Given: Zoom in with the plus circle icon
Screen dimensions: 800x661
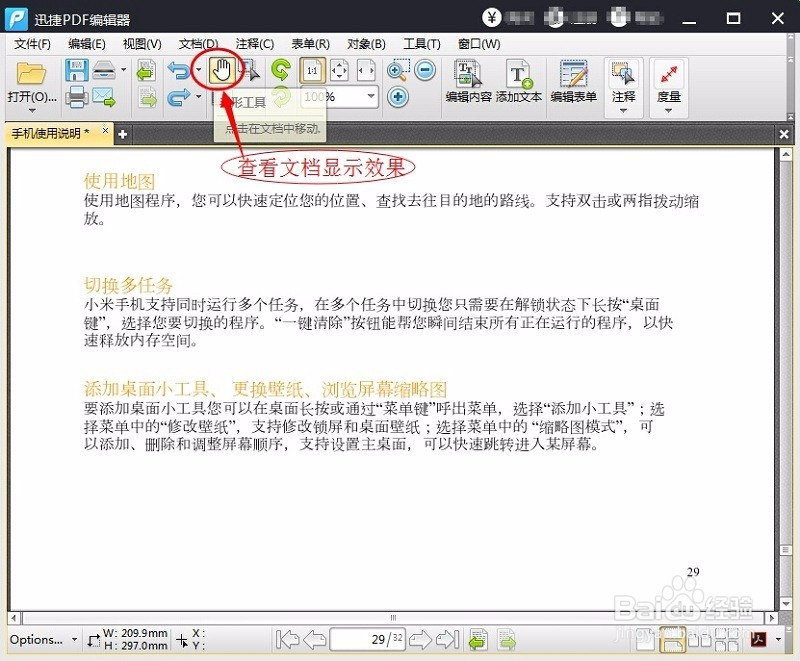Looking at the screenshot, I should coord(398,97).
